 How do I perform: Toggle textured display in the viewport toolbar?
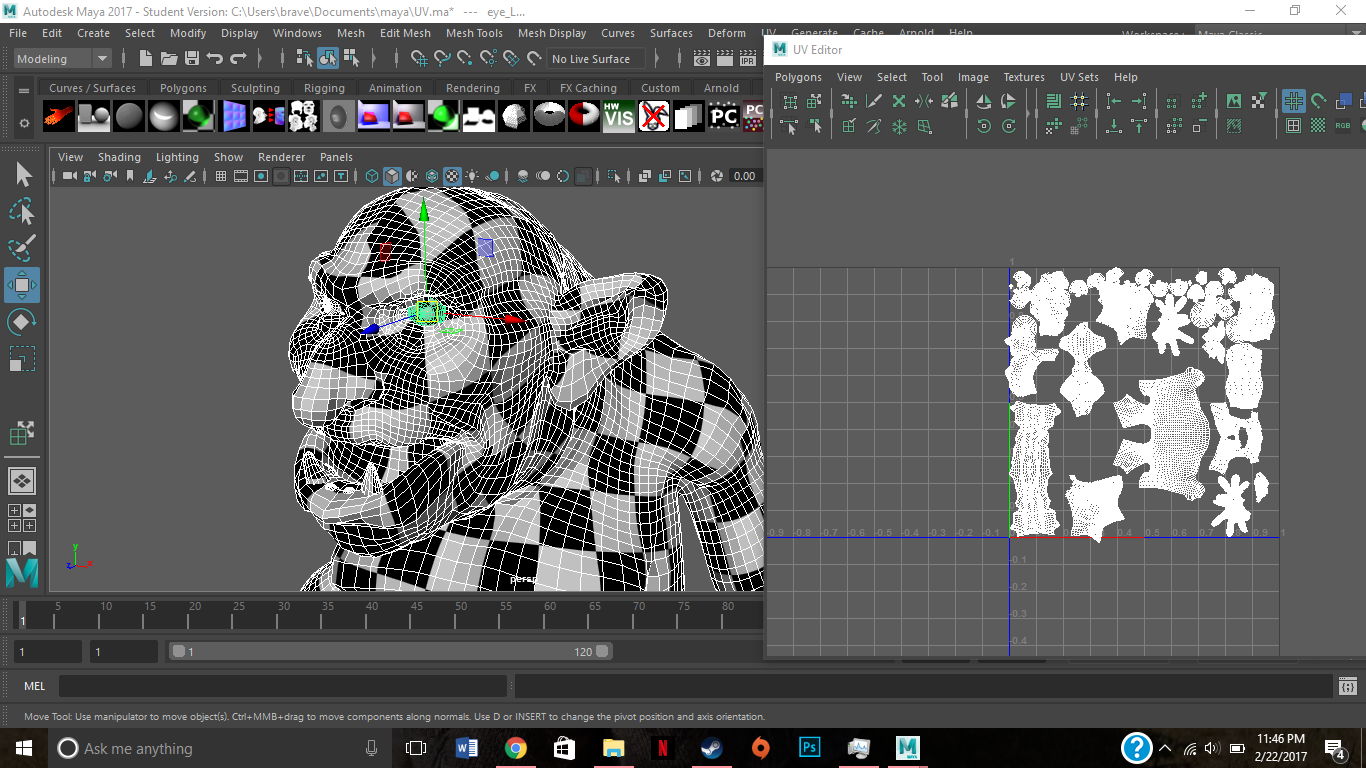pyautogui.click(x=452, y=176)
